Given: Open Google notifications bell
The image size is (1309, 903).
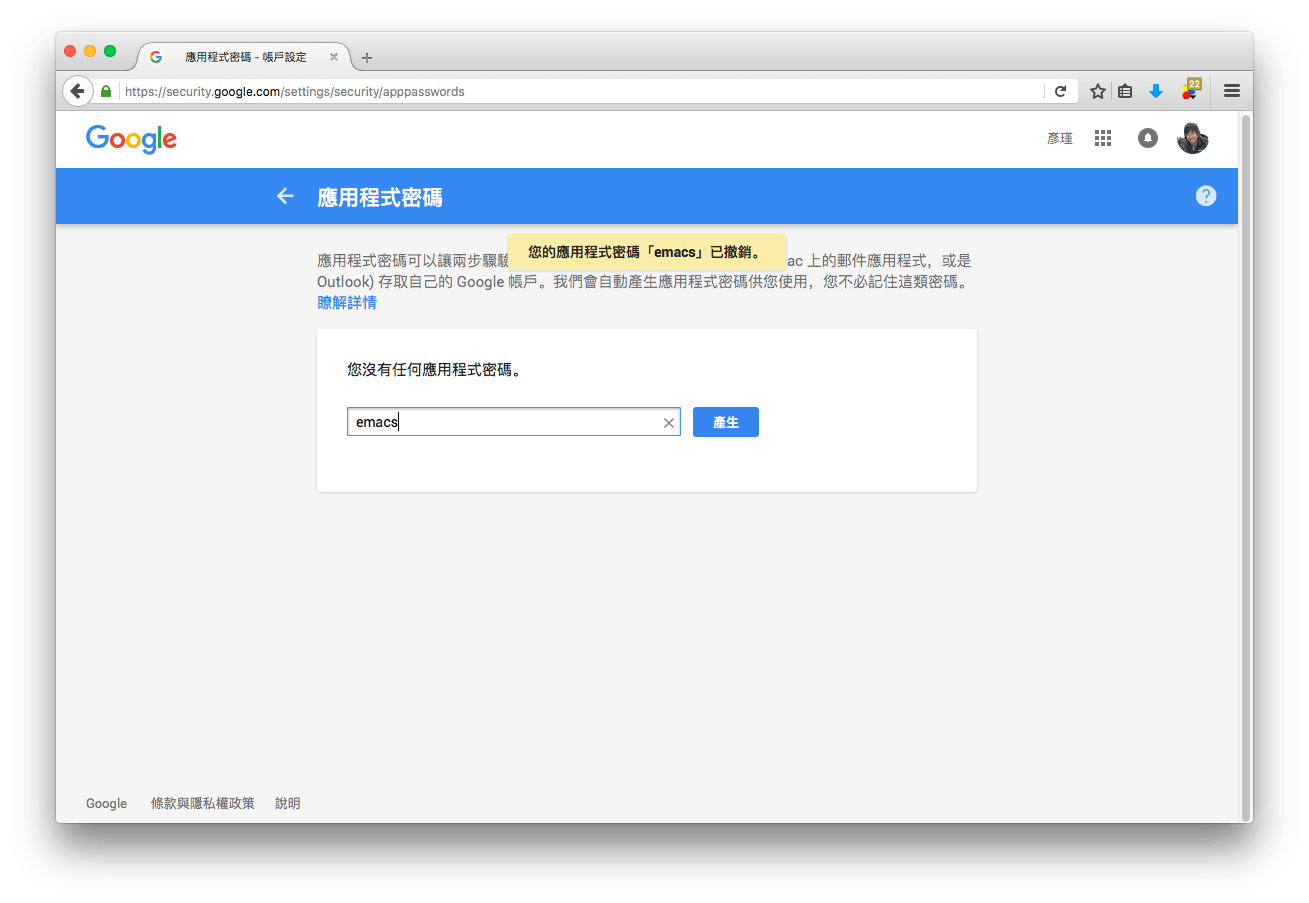Looking at the screenshot, I should (x=1148, y=138).
